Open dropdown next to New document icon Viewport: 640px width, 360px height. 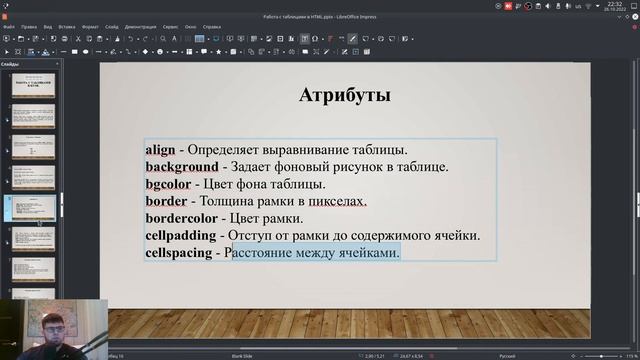point(13,39)
